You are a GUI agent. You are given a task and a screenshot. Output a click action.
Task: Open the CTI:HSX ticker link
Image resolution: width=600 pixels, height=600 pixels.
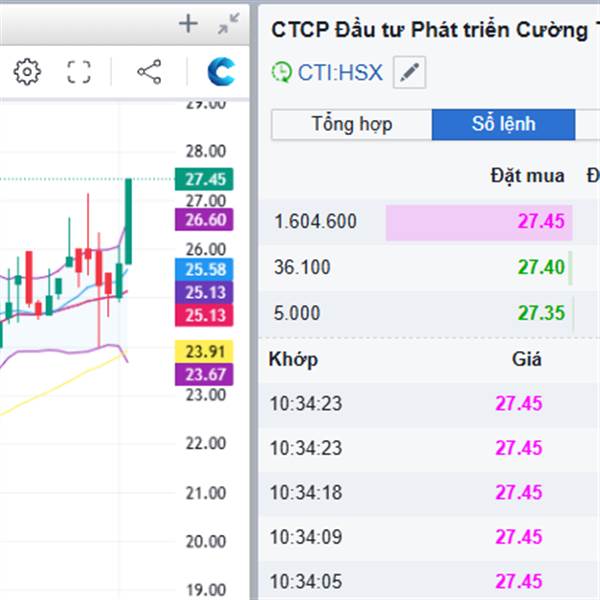tap(340, 72)
